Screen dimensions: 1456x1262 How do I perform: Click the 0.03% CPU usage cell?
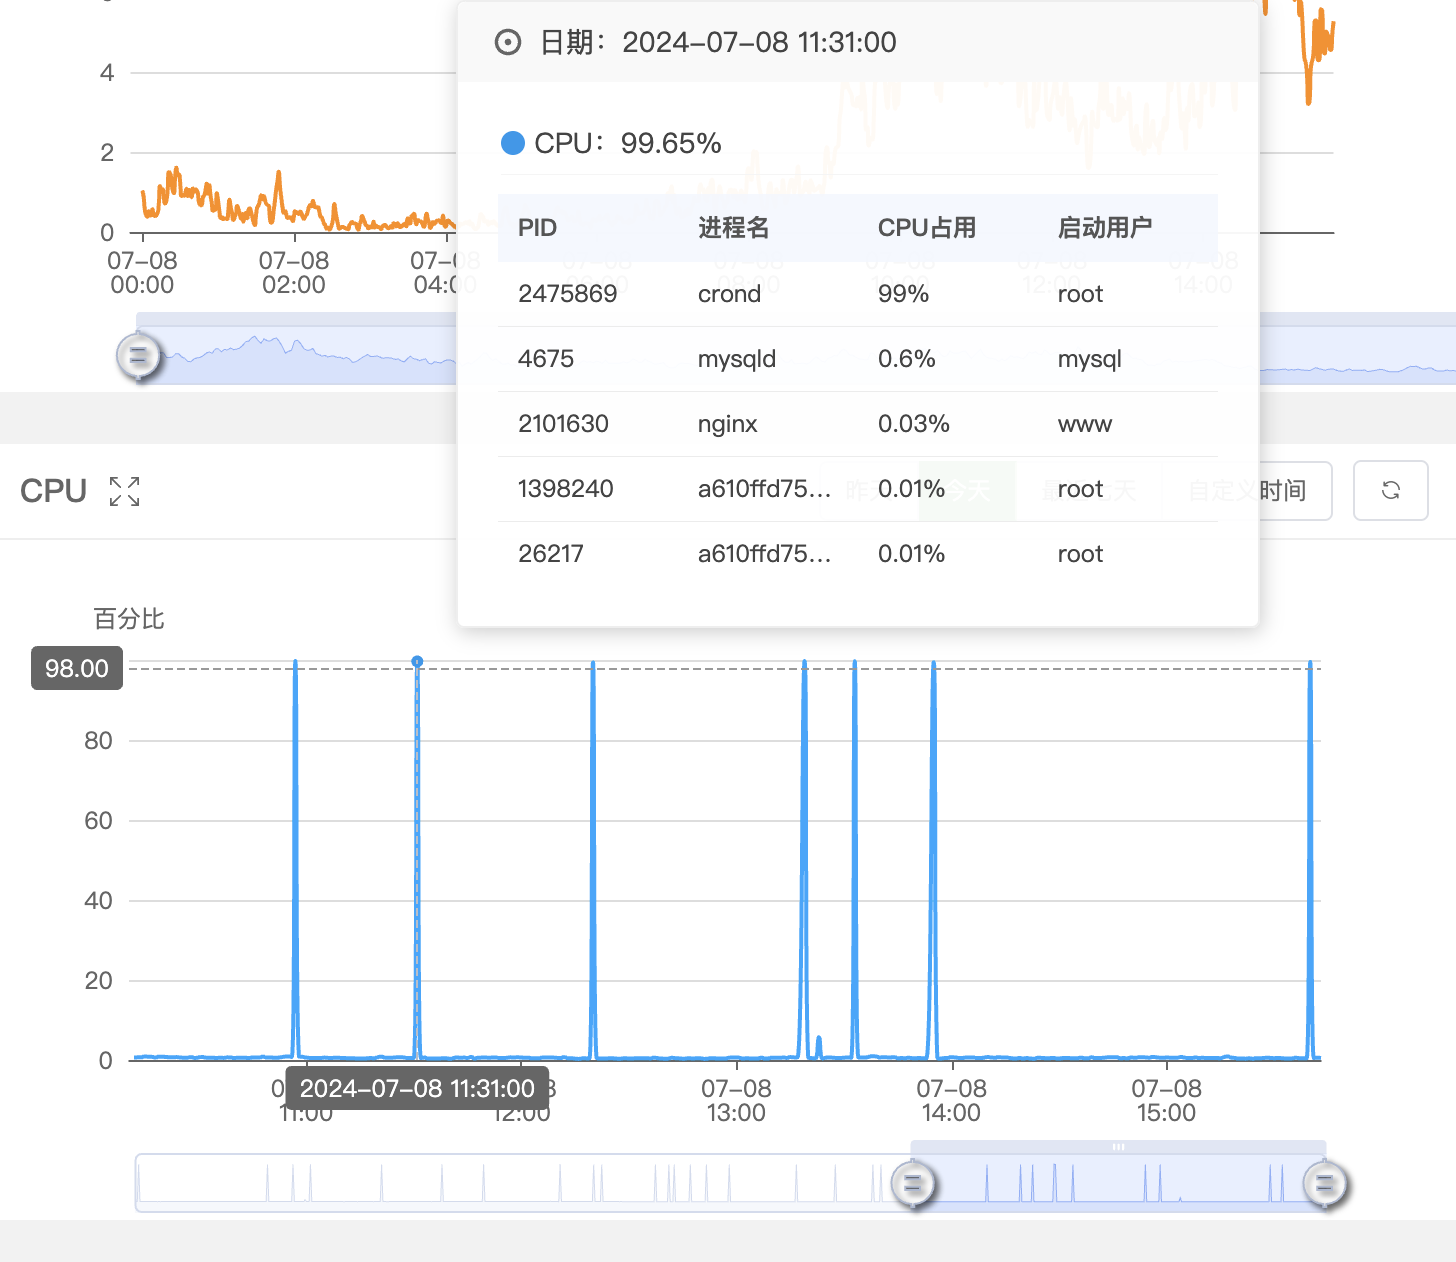pyautogui.click(x=914, y=424)
